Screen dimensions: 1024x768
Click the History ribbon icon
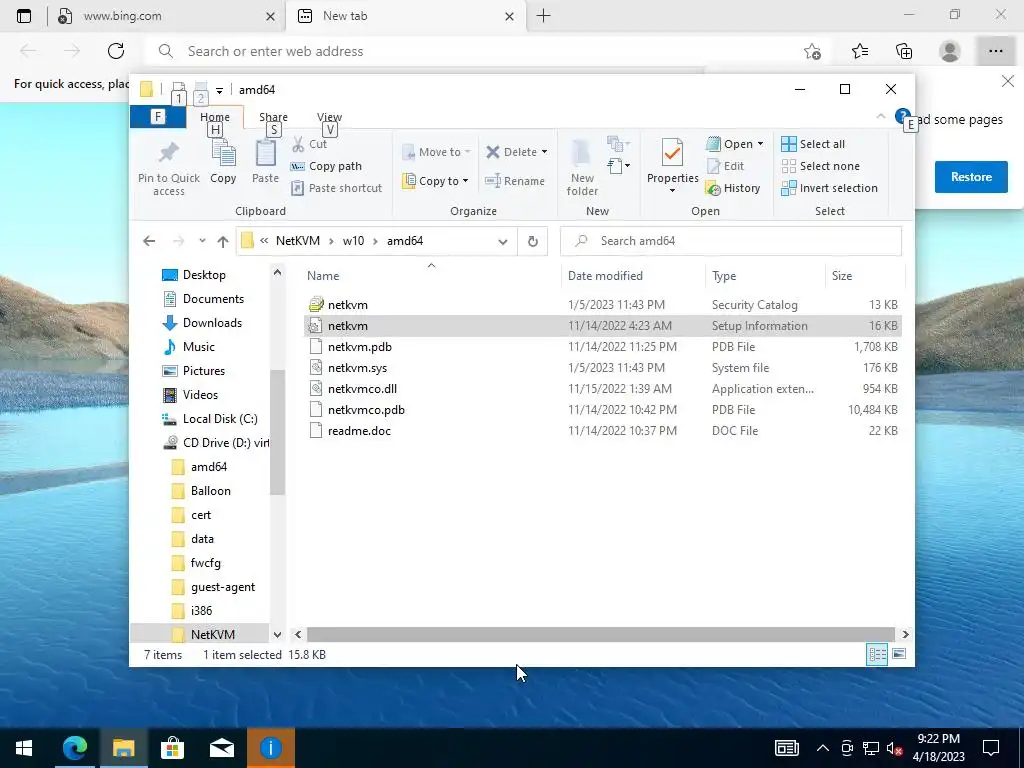click(713, 189)
